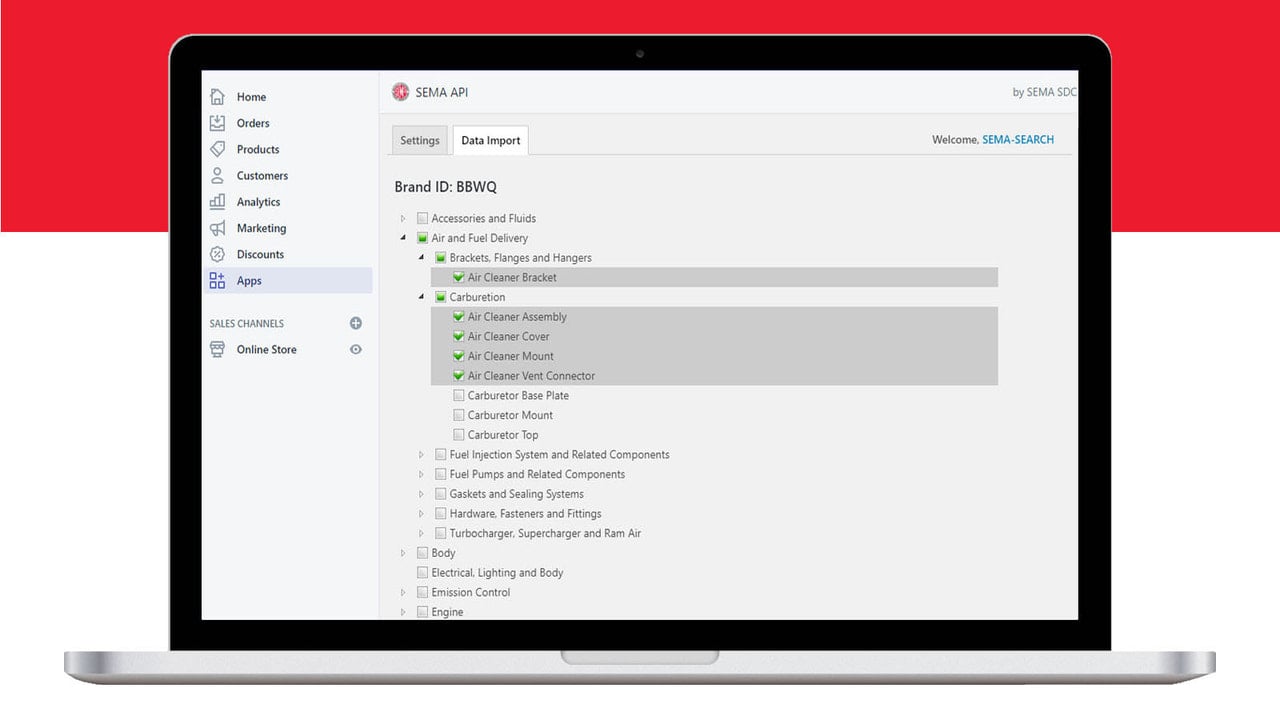
Task: Open the Discounts percent icon
Action: (217, 254)
